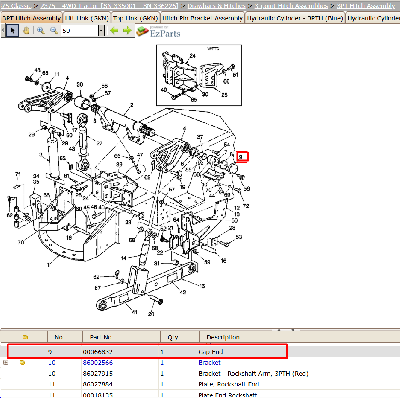400x398 pixels.
Task: Click callout 27 in the diagram
Action: pos(200,137)
